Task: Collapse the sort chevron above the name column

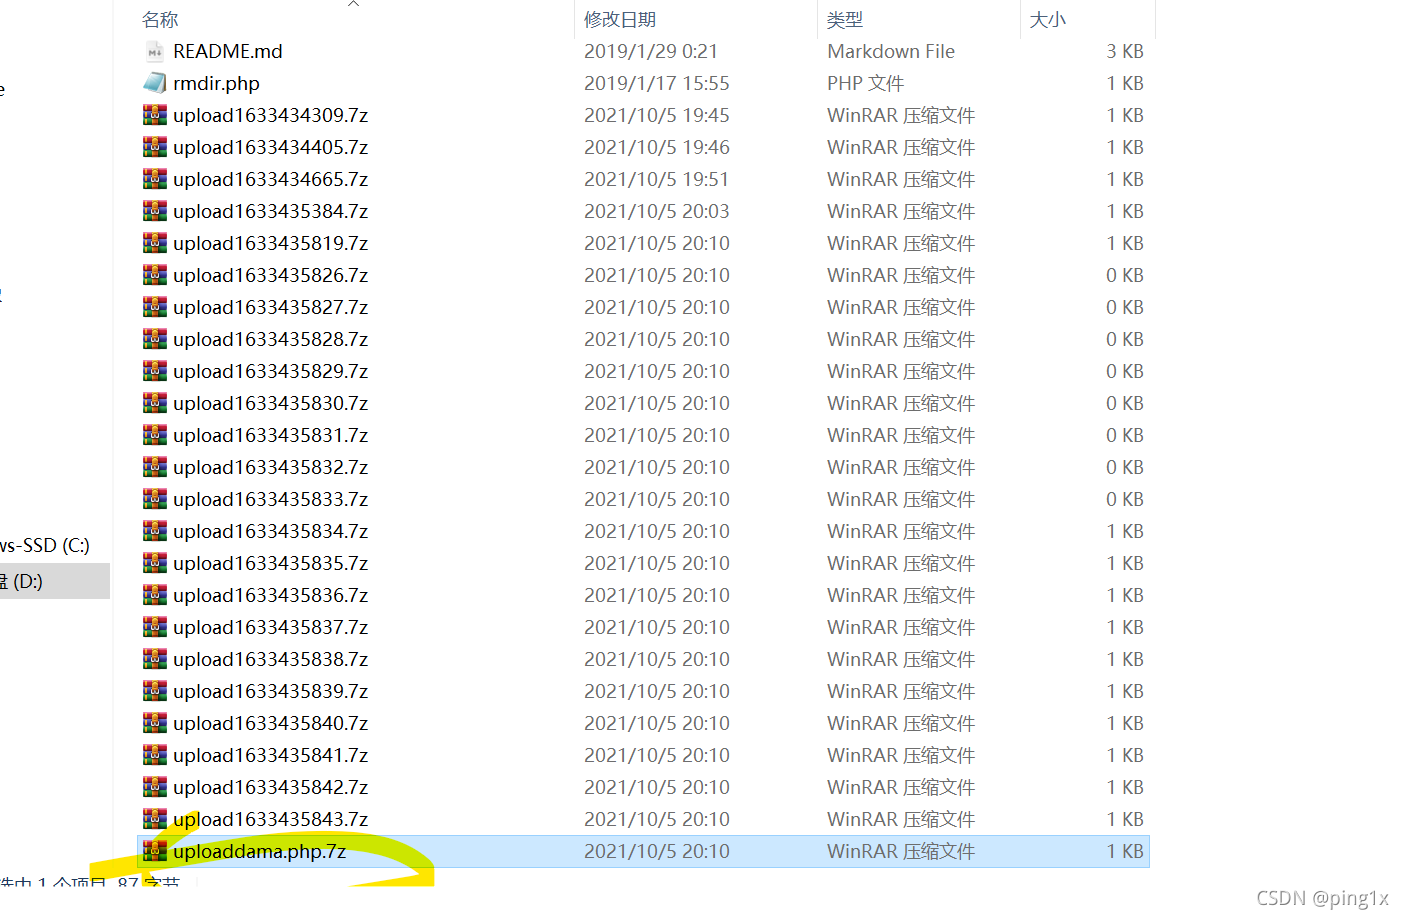Action: pos(353,5)
